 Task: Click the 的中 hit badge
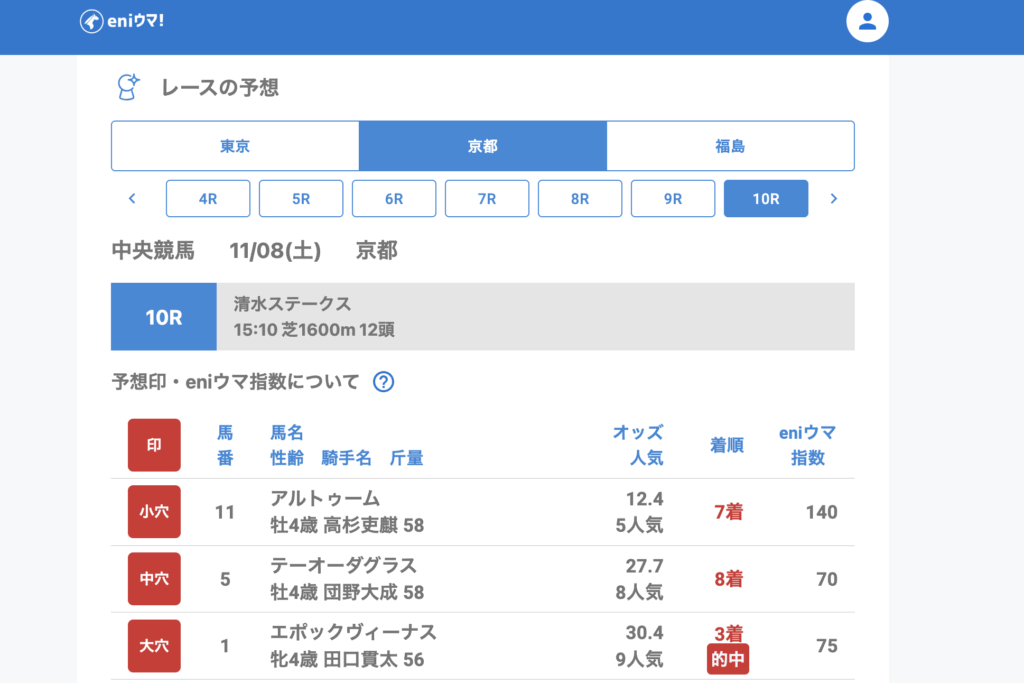(728, 660)
